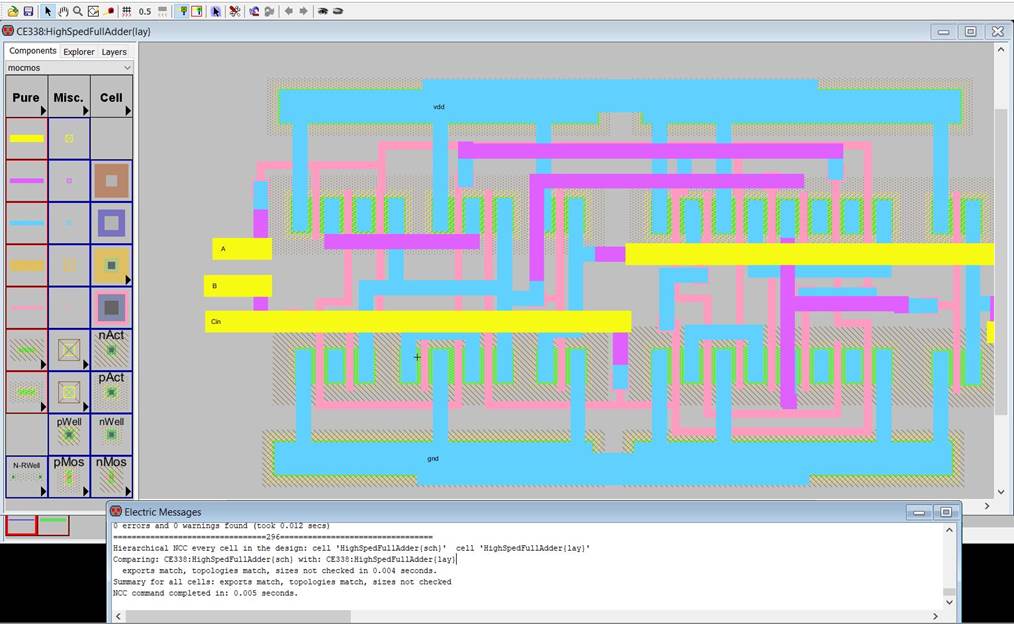Image resolution: width=1014 pixels, height=624 pixels.
Task: Pick the pMos transistor component
Action: (x=69, y=477)
